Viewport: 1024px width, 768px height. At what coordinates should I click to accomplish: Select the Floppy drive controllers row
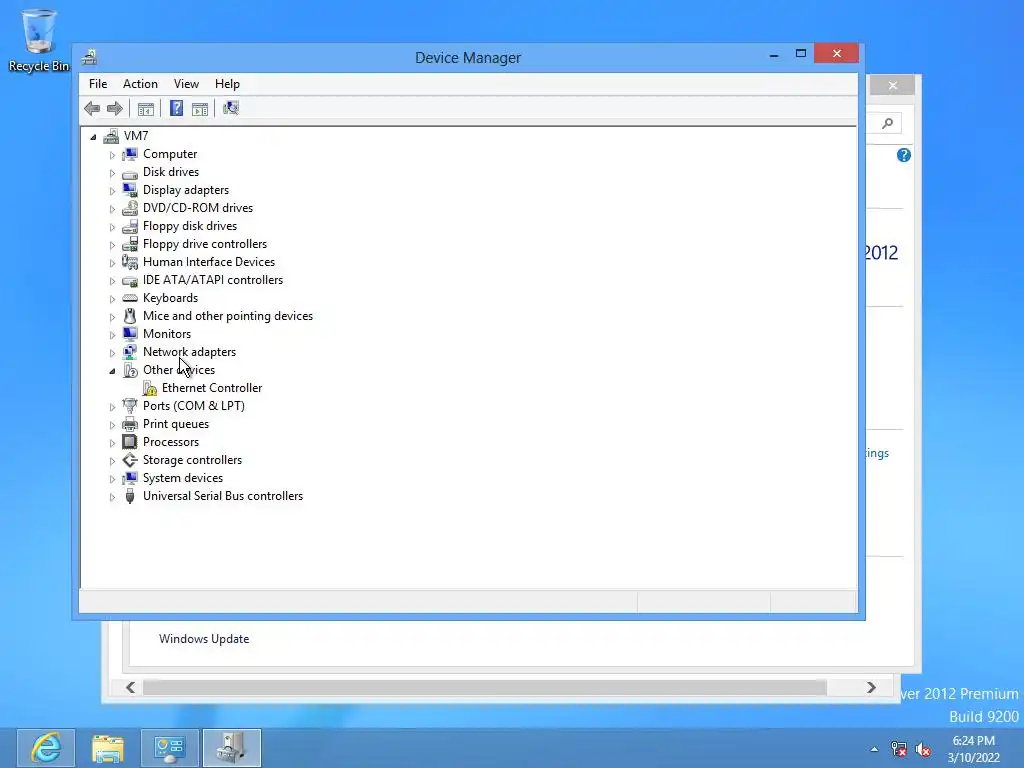coord(205,244)
